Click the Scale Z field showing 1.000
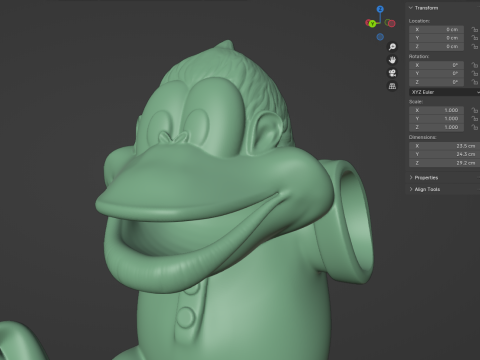480x360 pixels. [x=436, y=127]
